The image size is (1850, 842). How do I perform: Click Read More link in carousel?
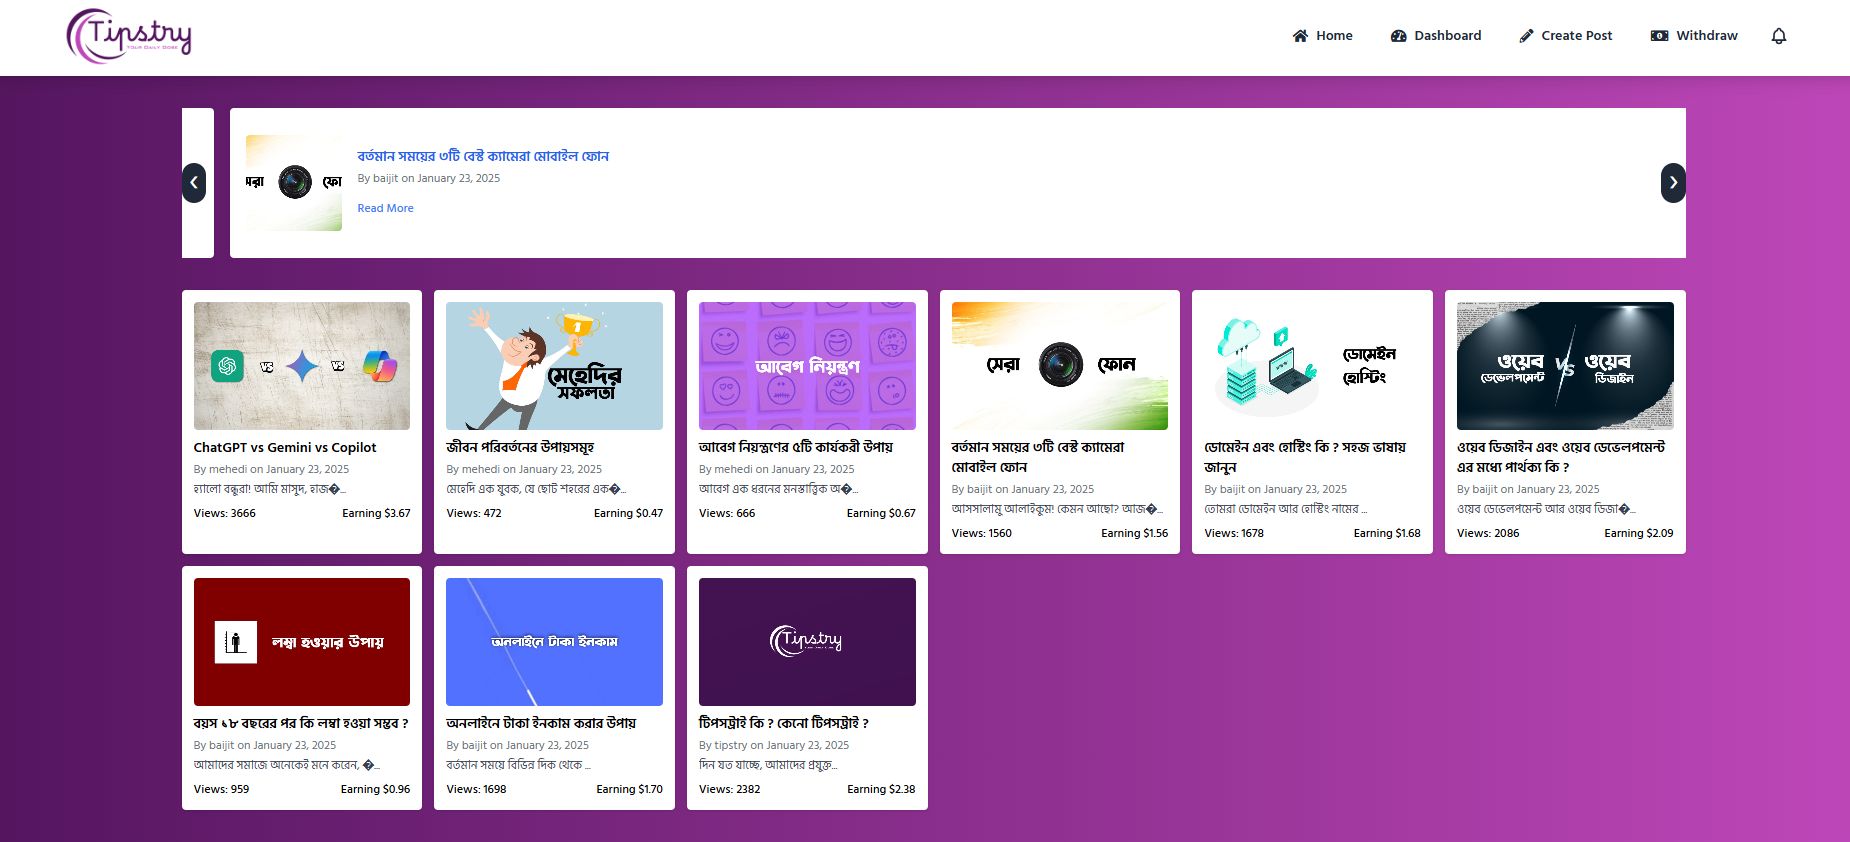[385, 208]
